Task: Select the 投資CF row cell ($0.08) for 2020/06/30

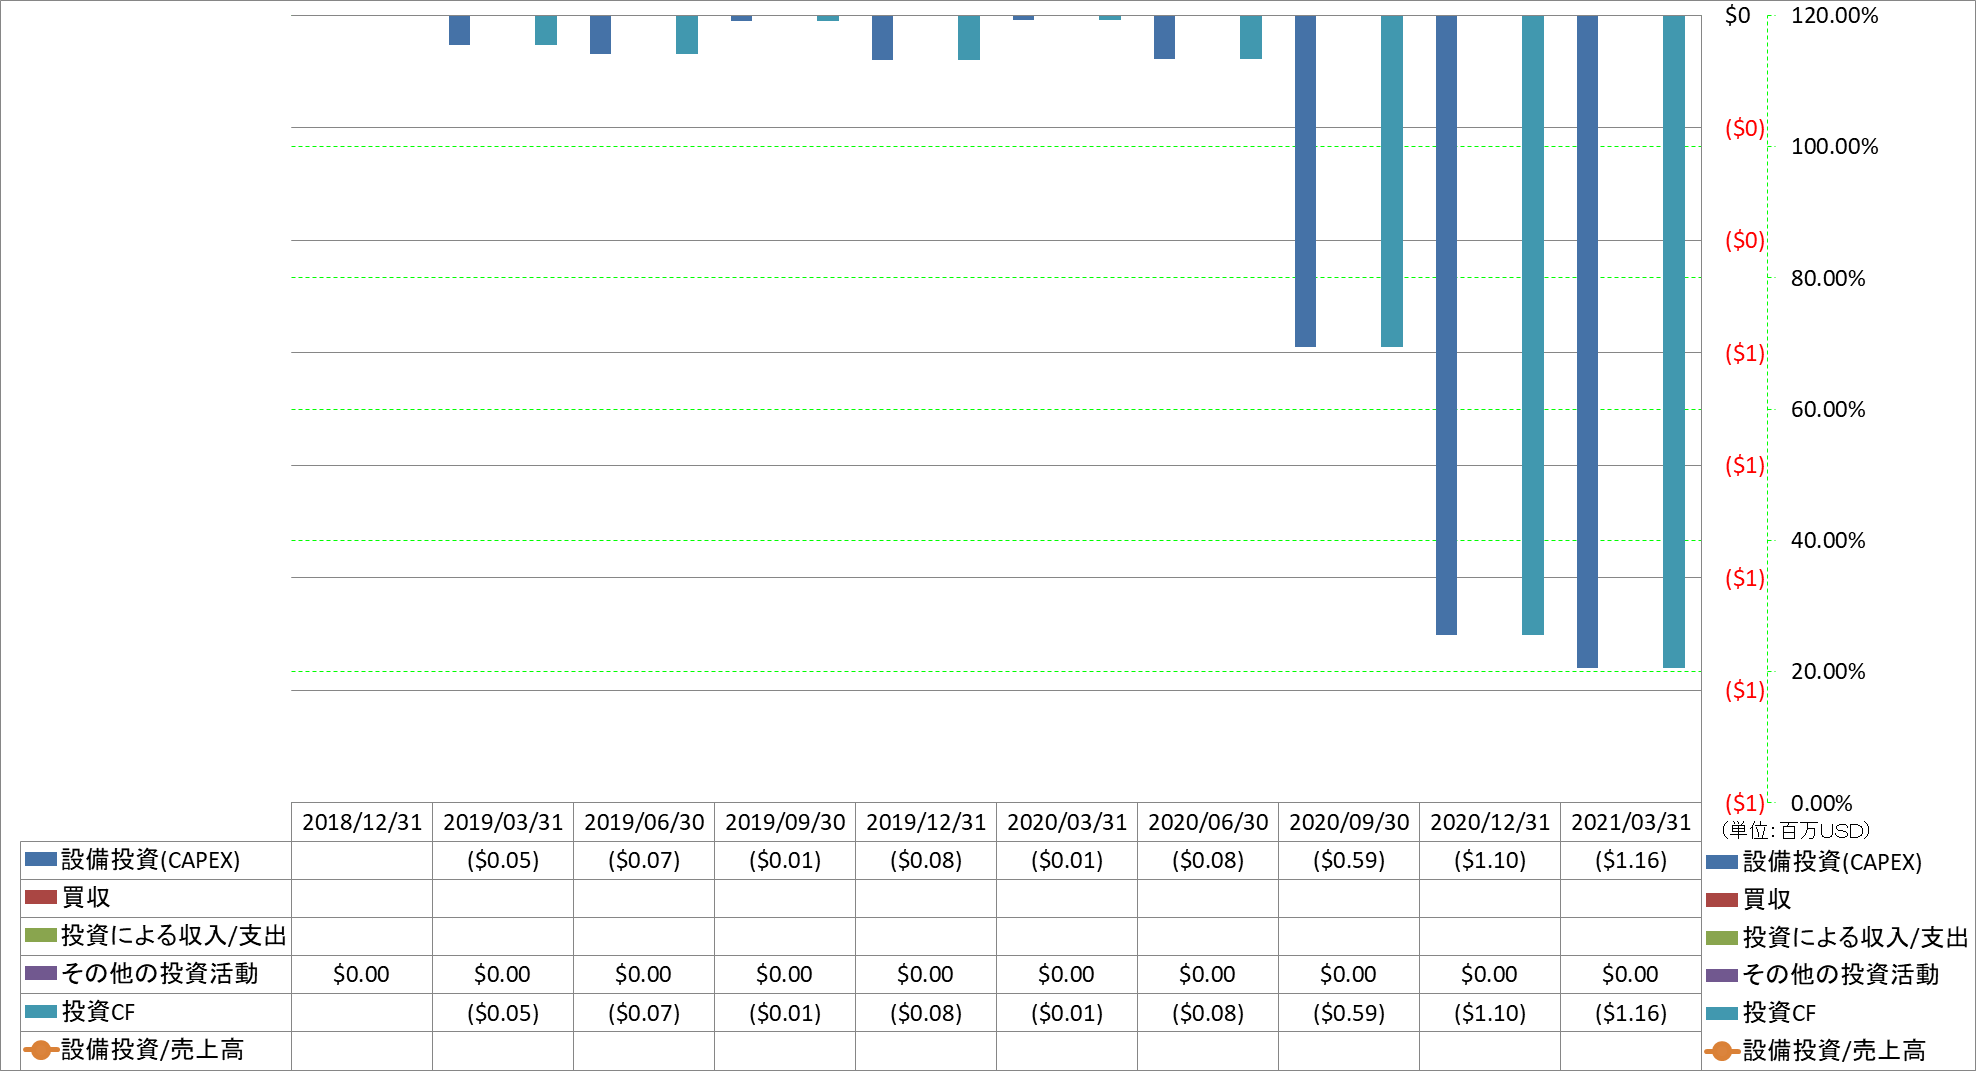Action: click(x=1208, y=1013)
